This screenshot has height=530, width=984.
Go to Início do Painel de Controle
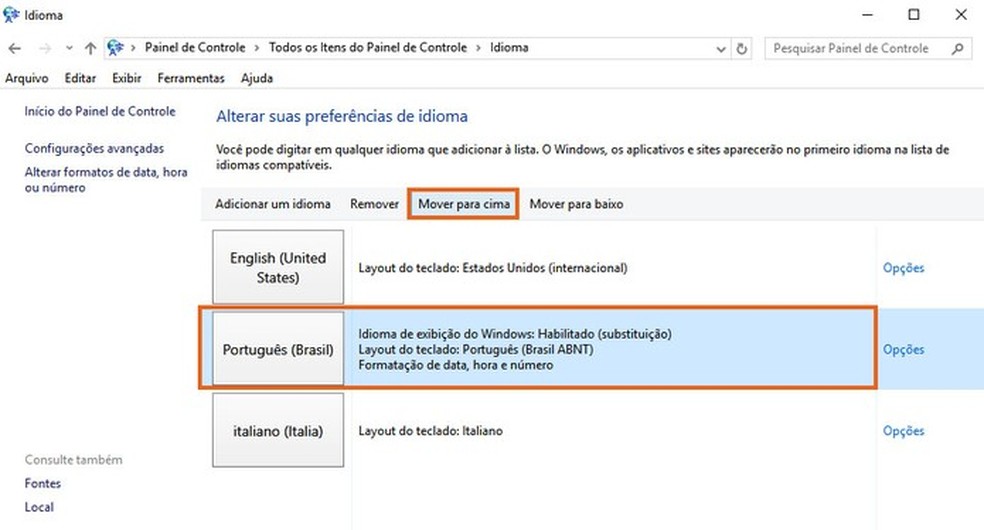[100, 112]
